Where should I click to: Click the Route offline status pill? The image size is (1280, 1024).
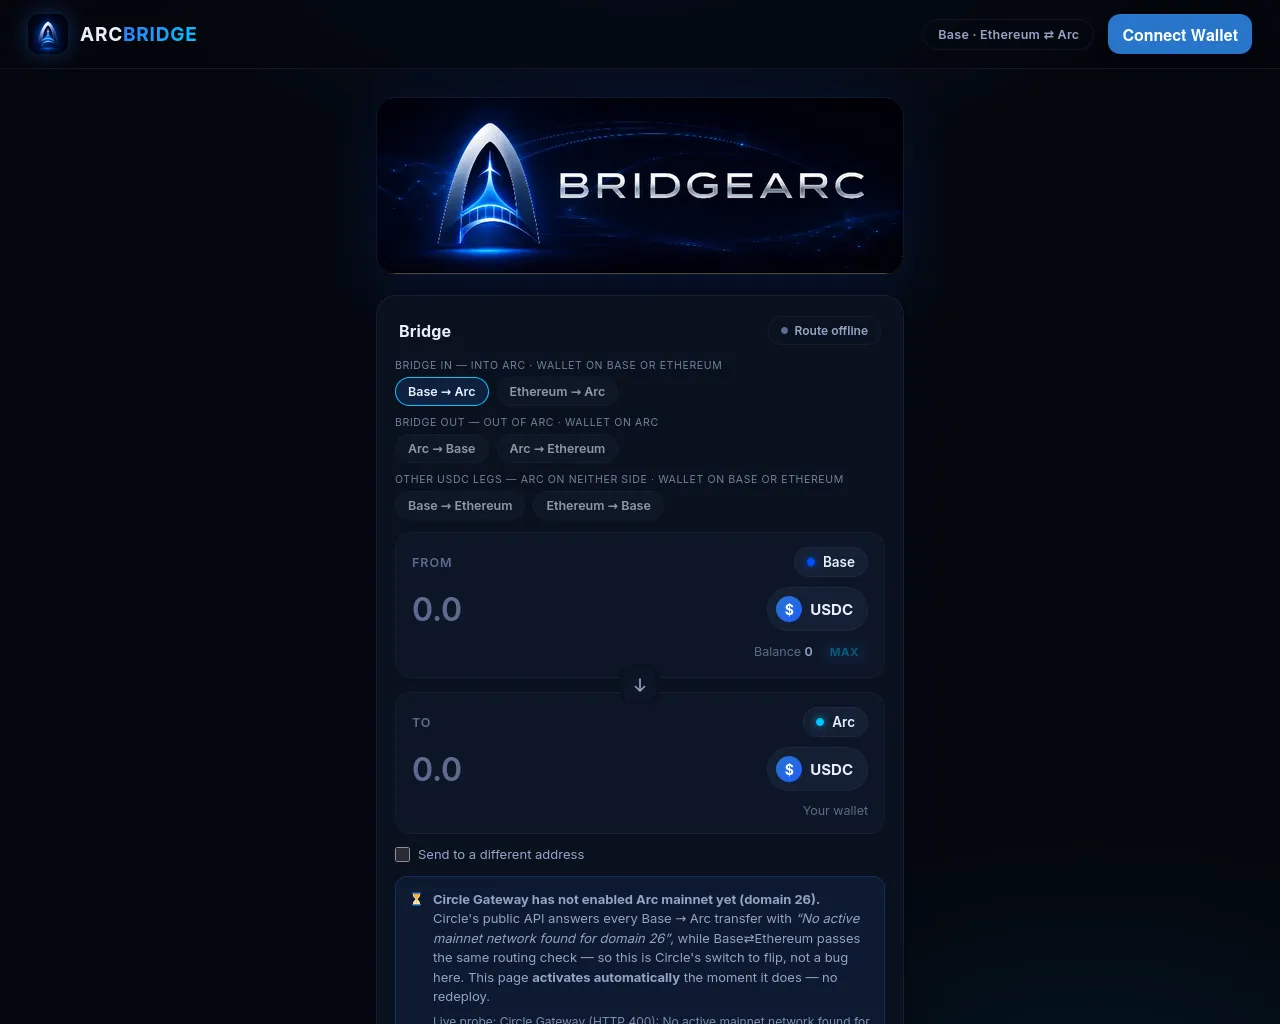pyautogui.click(x=824, y=330)
